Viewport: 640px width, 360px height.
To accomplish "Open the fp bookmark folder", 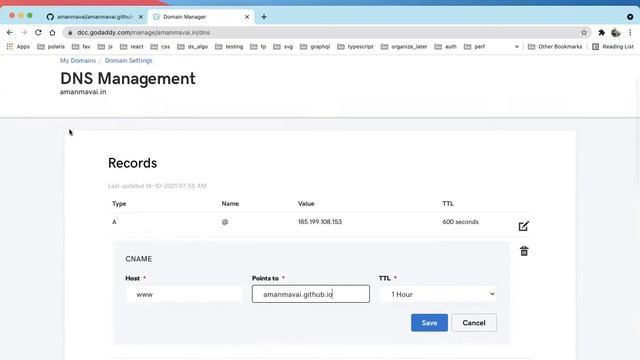I will tap(258, 47).
